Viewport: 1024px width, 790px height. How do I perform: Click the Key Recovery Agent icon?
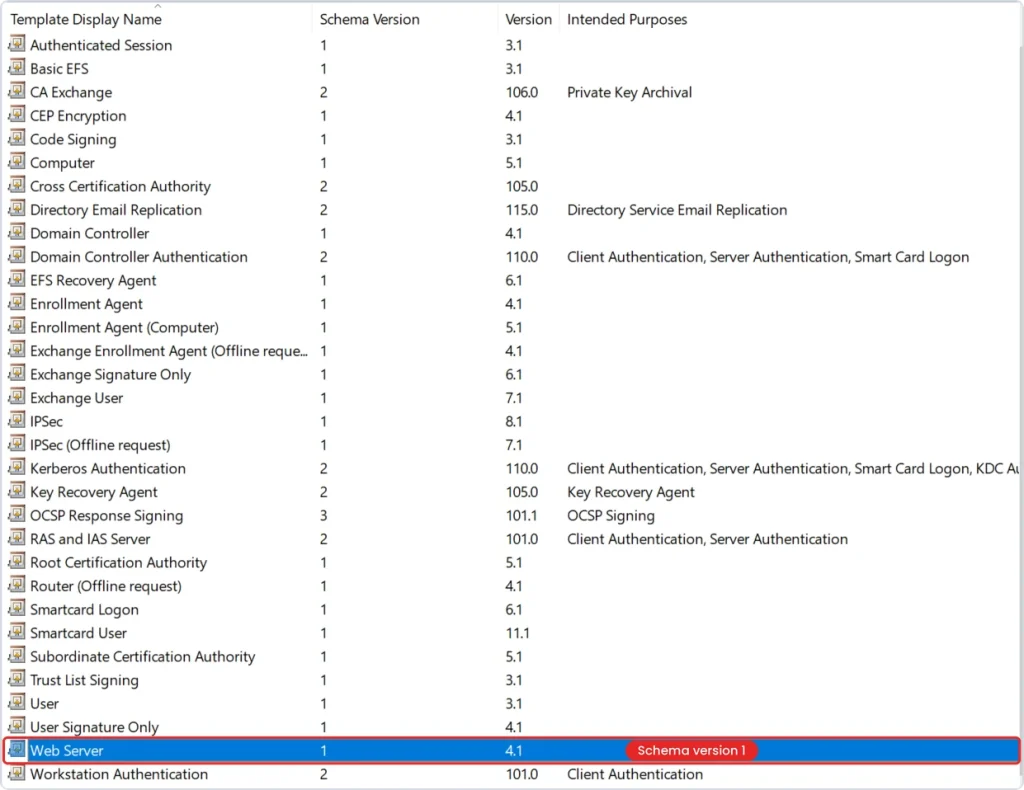coord(16,491)
